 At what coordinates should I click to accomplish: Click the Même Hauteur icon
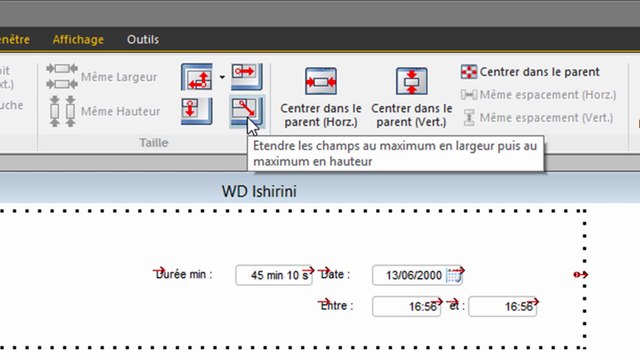point(62,111)
